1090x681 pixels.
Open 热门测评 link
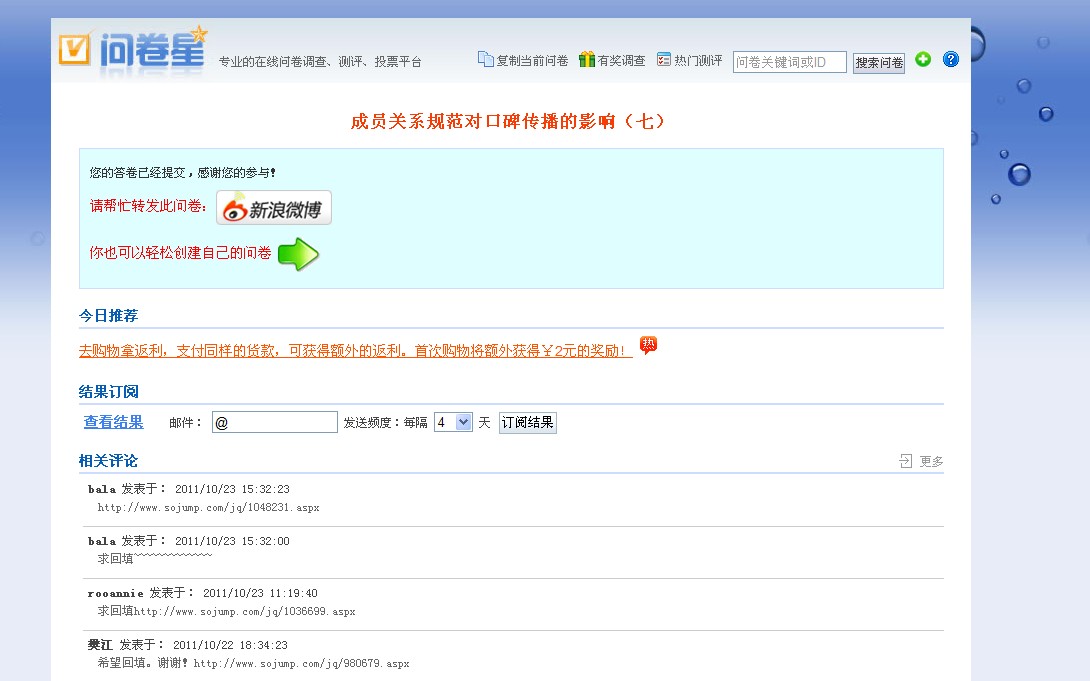[699, 60]
